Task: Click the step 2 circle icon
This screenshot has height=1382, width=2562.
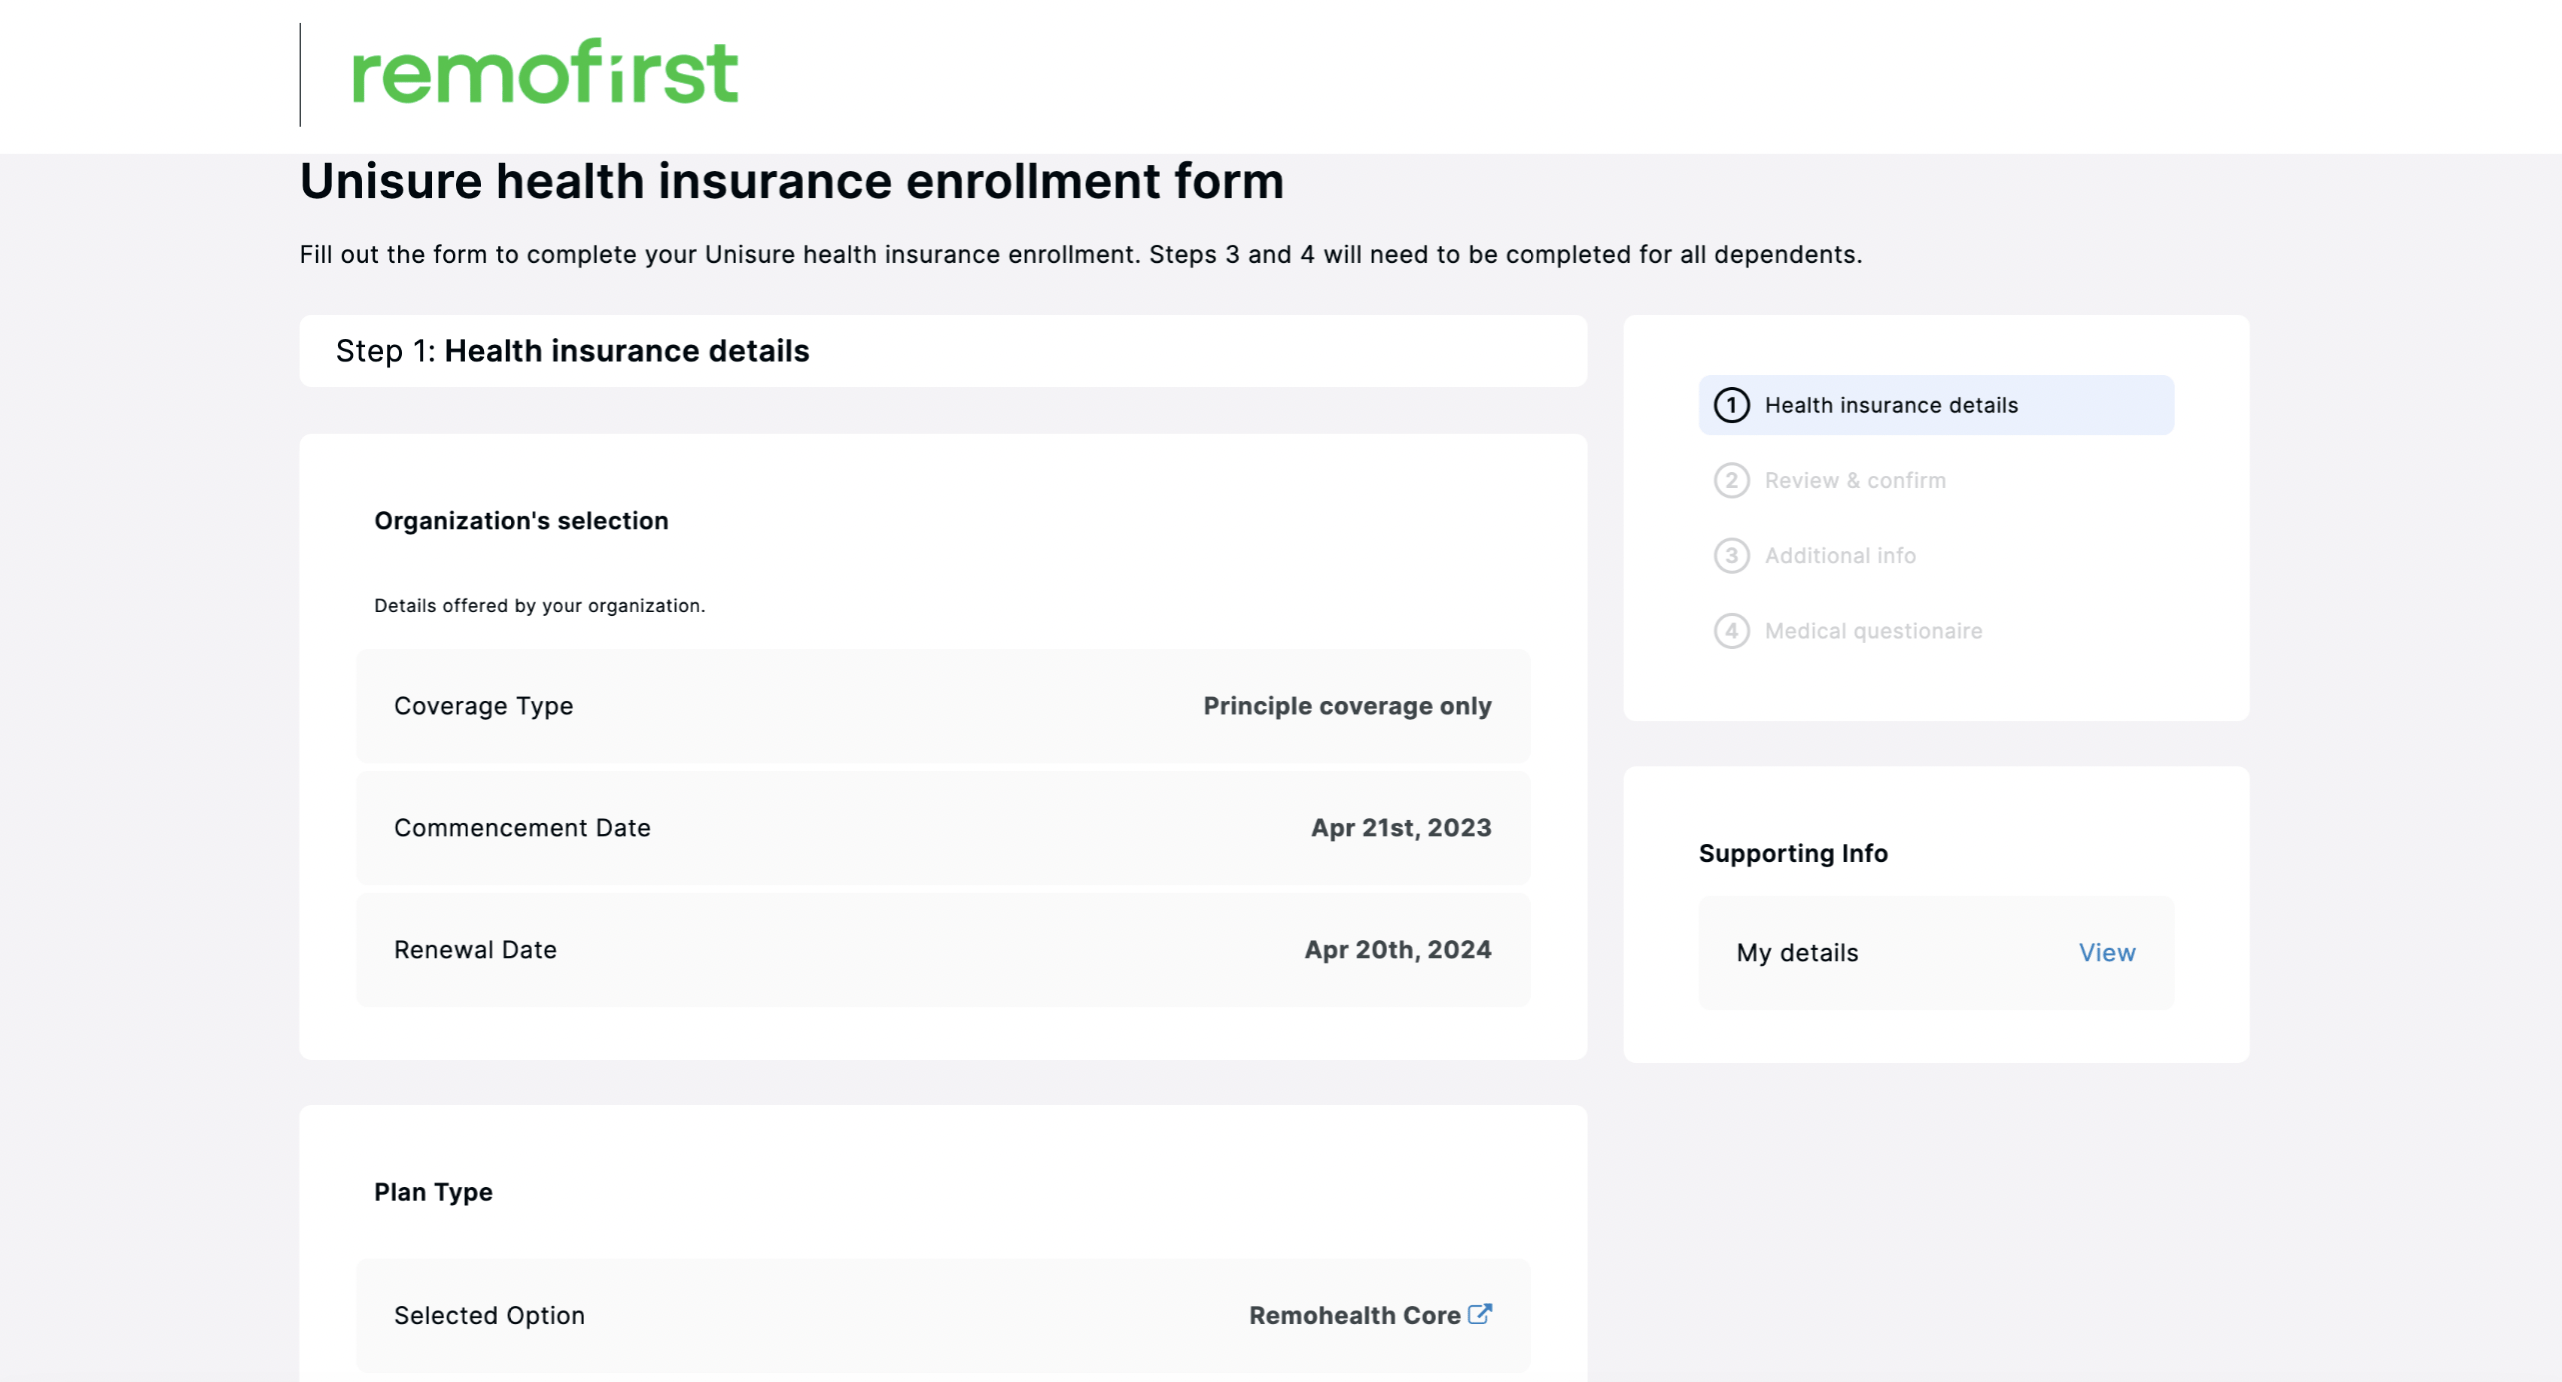Action: 1731,480
